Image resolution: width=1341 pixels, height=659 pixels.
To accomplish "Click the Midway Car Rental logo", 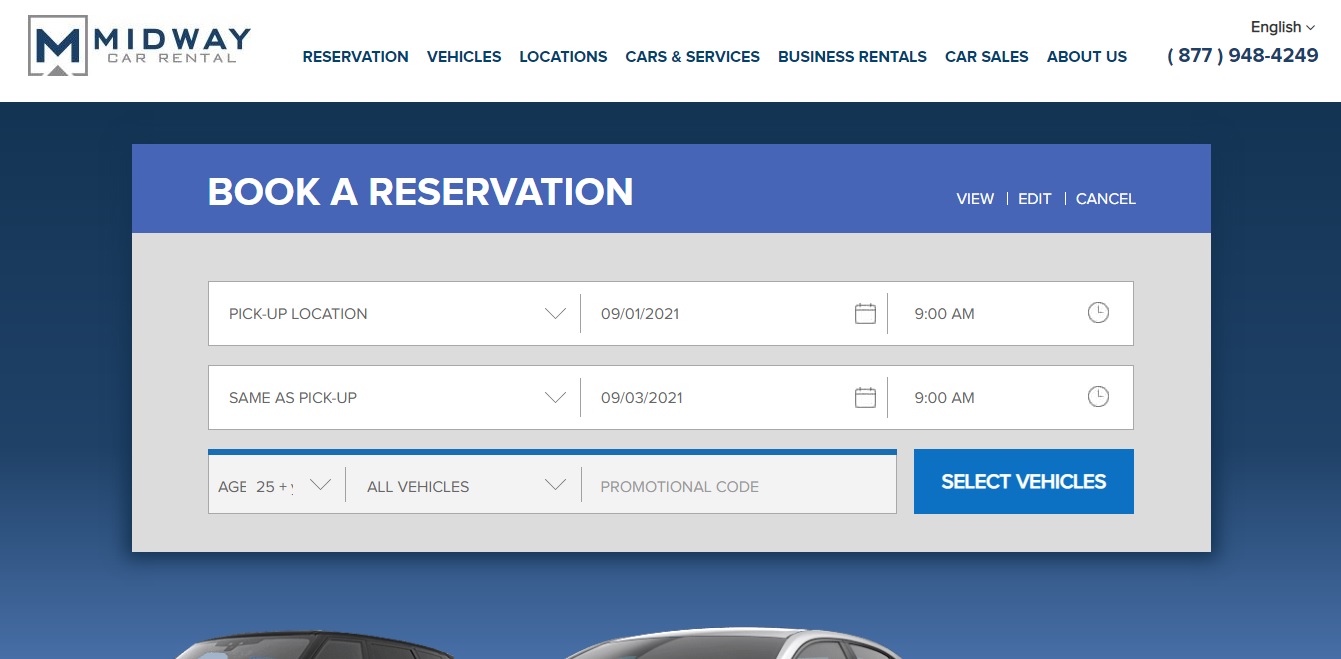I will click(140, 46).
